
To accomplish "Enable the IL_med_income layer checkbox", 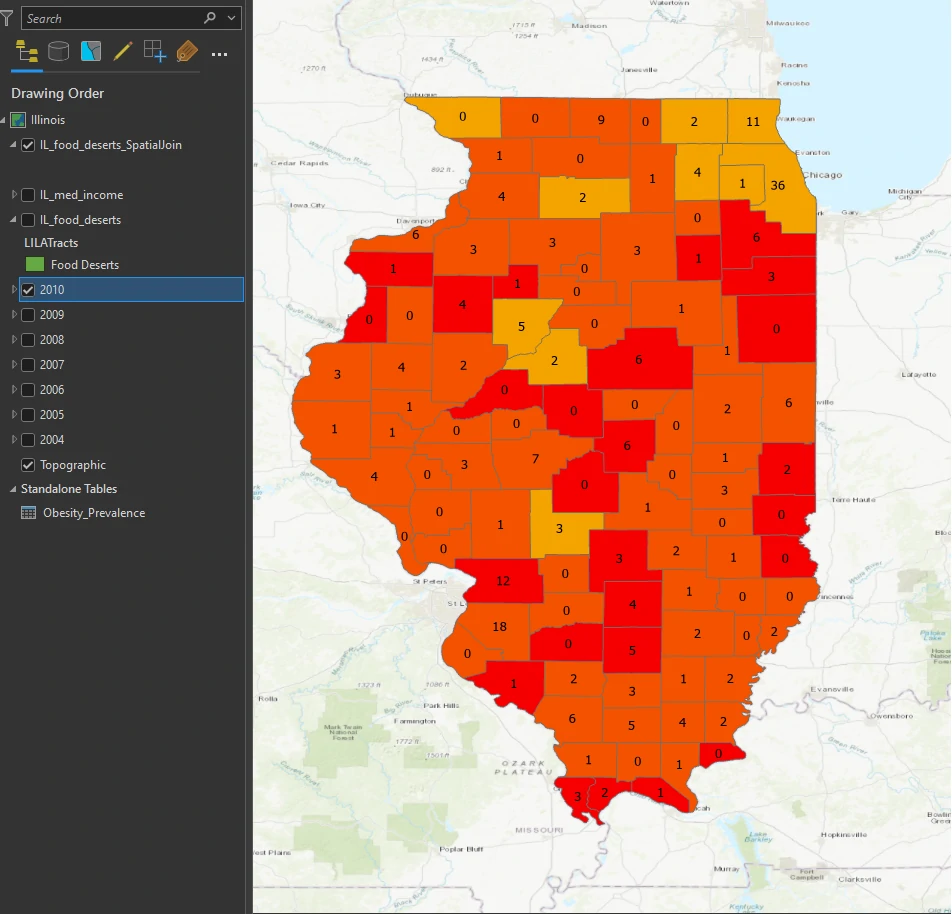I will pyautogui.click(x=28, y=195).
